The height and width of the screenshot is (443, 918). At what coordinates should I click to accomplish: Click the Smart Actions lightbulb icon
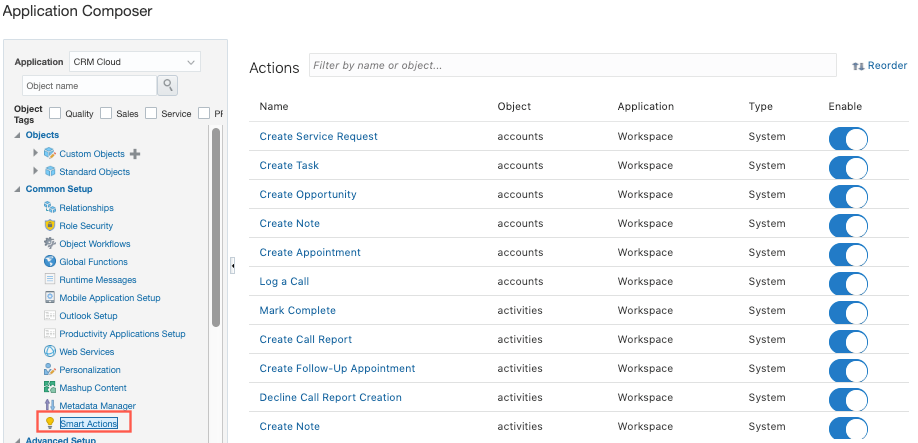(x=50, y=424)
